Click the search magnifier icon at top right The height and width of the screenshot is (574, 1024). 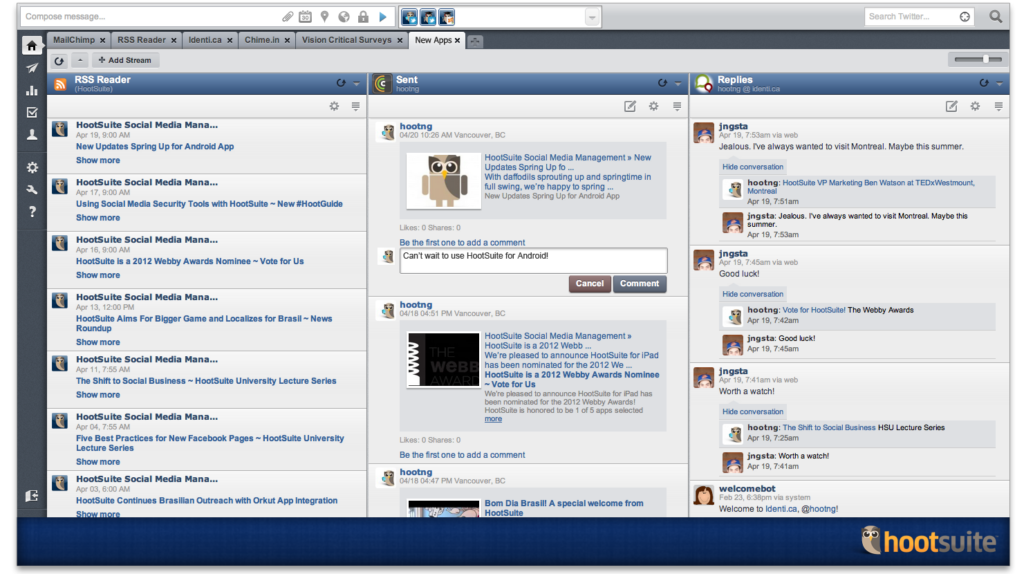coord(995,16)
